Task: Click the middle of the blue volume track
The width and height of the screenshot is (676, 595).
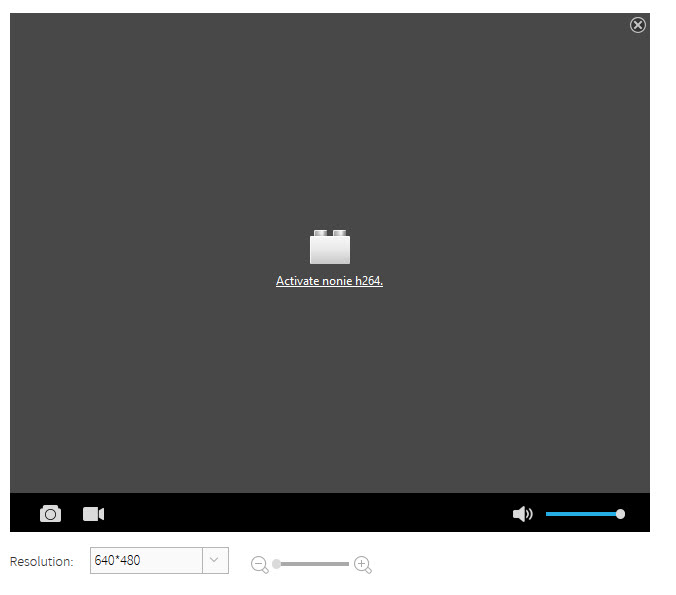Action: coord(582,514)
